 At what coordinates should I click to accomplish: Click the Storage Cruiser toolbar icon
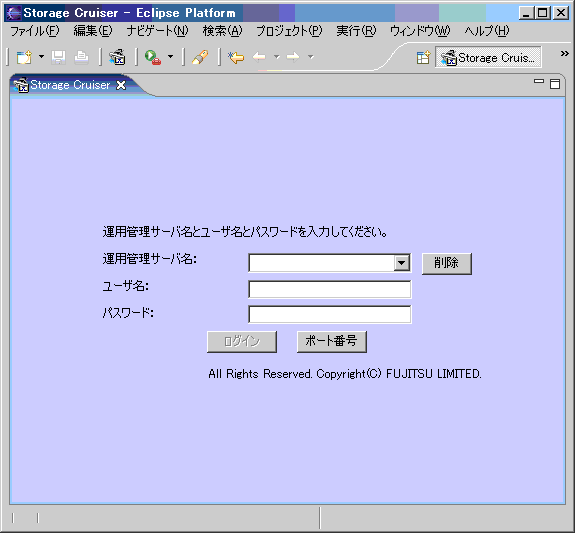(x=117, y=57)
